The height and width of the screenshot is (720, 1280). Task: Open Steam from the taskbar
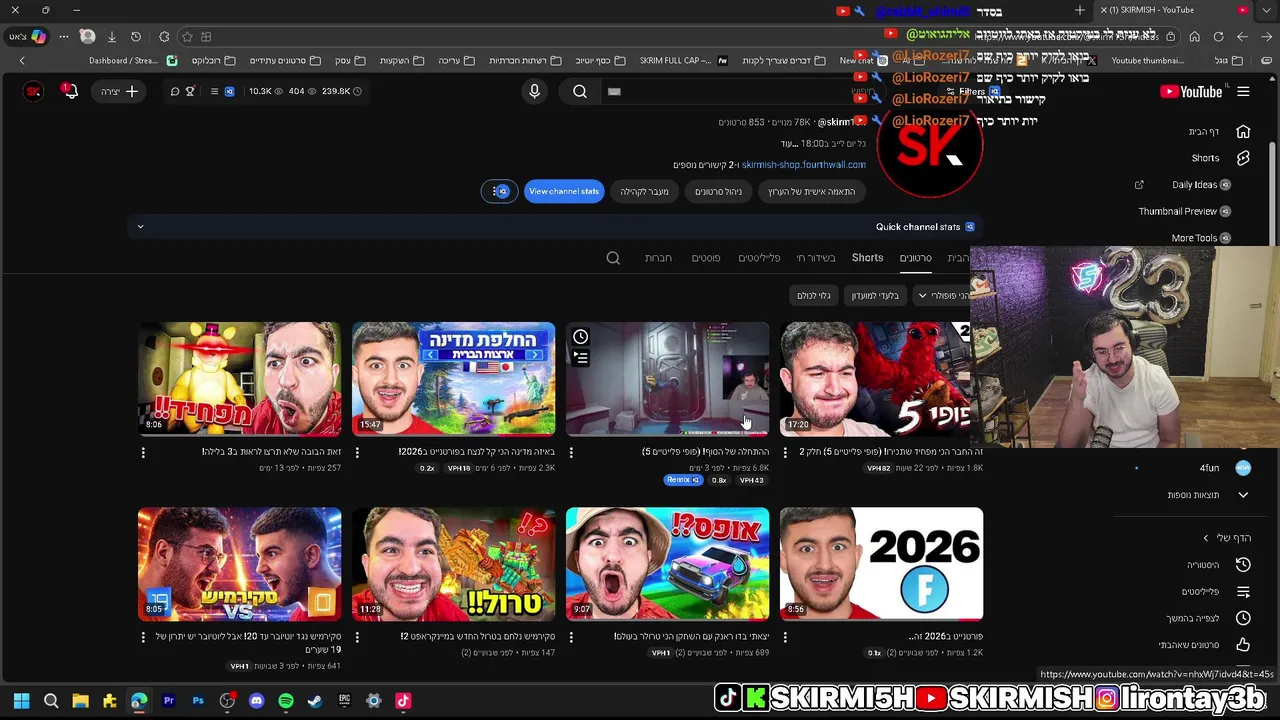click(x=315, y=701)
